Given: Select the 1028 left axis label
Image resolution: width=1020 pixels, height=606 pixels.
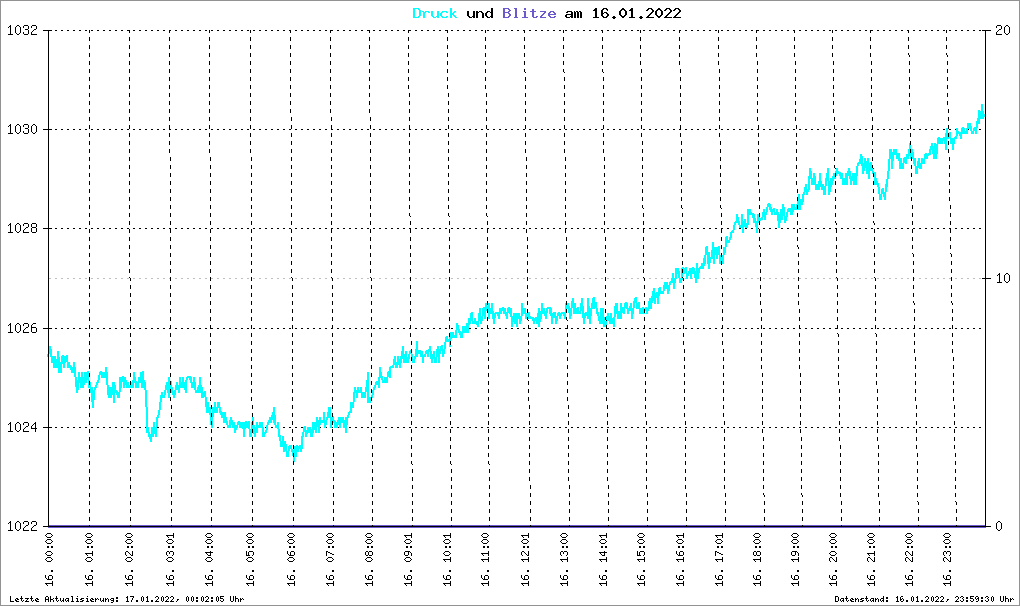Looking at the screenshot, I should [22, 229].
